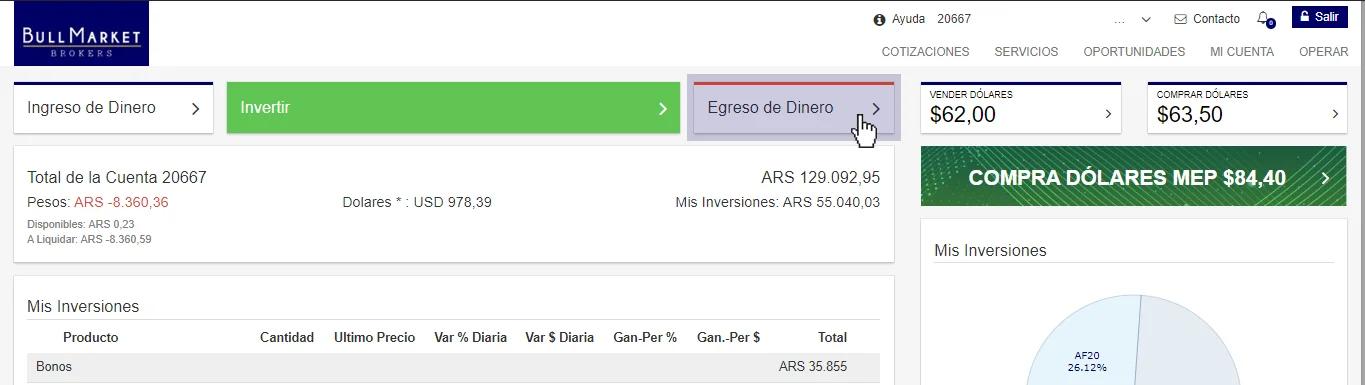Open the Operar menu
1365x385 pixels.
tap(1323, 52)
